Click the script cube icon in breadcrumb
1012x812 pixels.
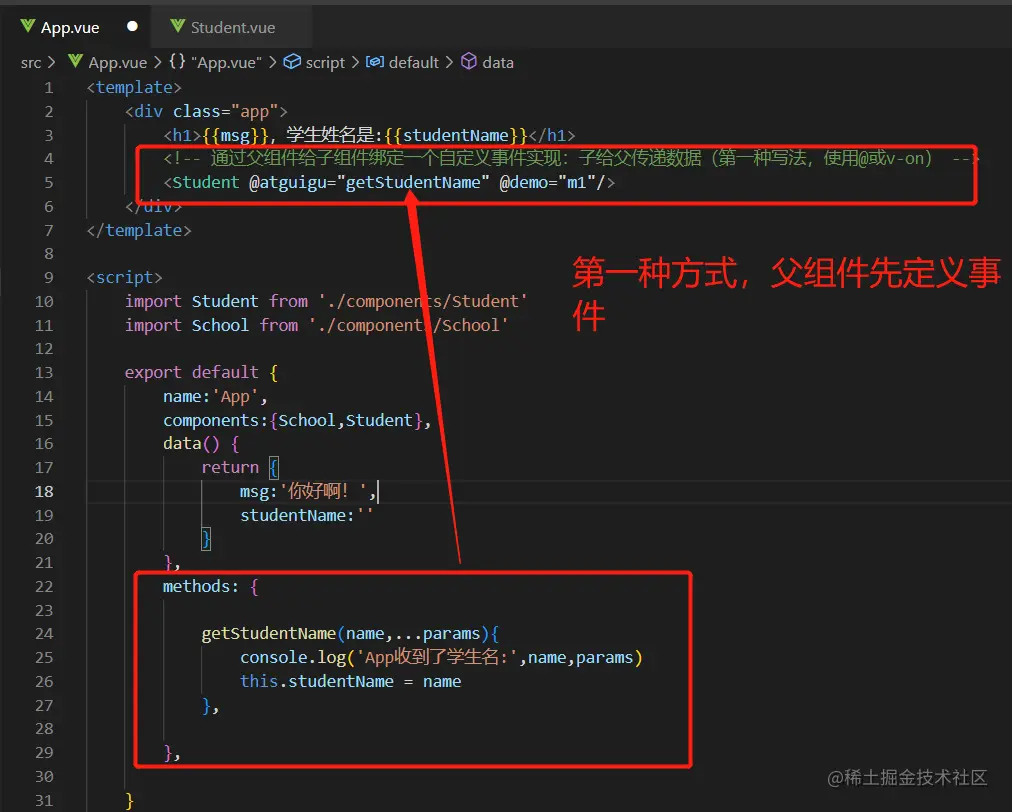tap(292, 61)
